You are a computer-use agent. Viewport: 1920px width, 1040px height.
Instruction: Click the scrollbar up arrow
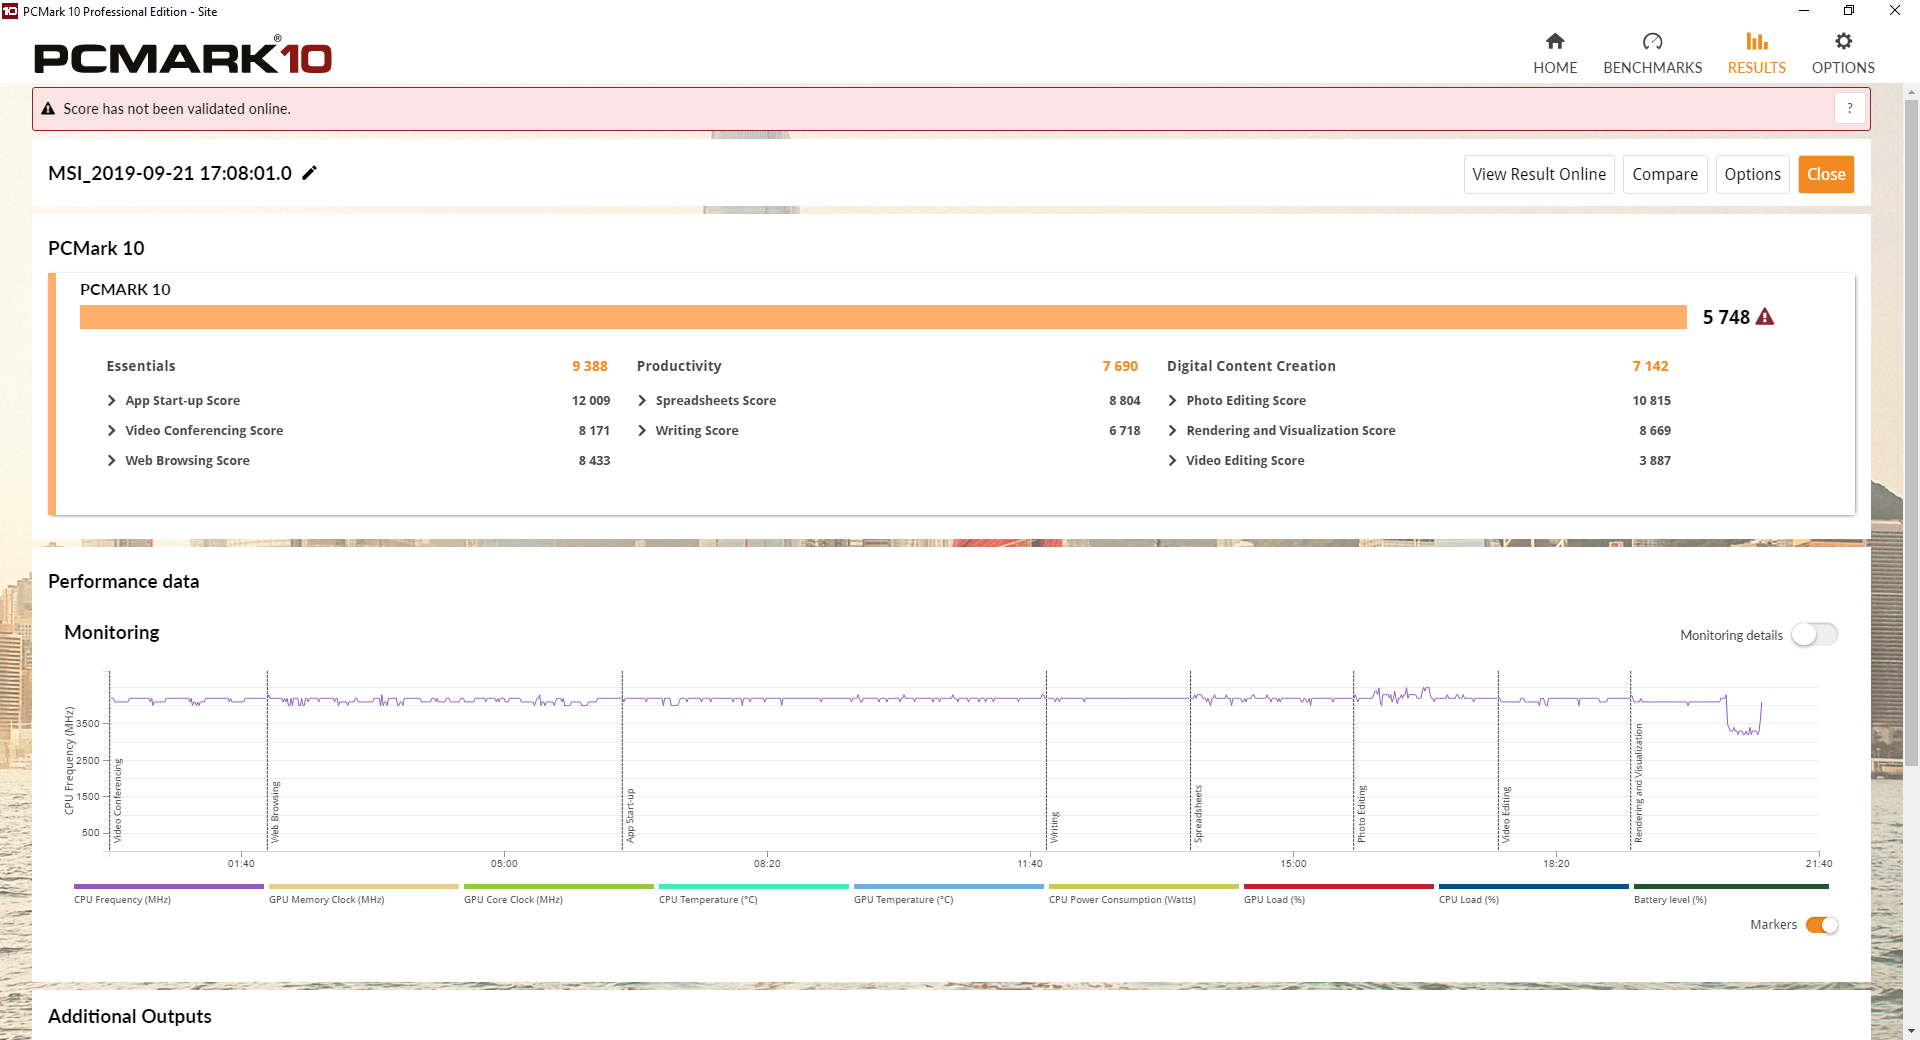click(1911, 92)
